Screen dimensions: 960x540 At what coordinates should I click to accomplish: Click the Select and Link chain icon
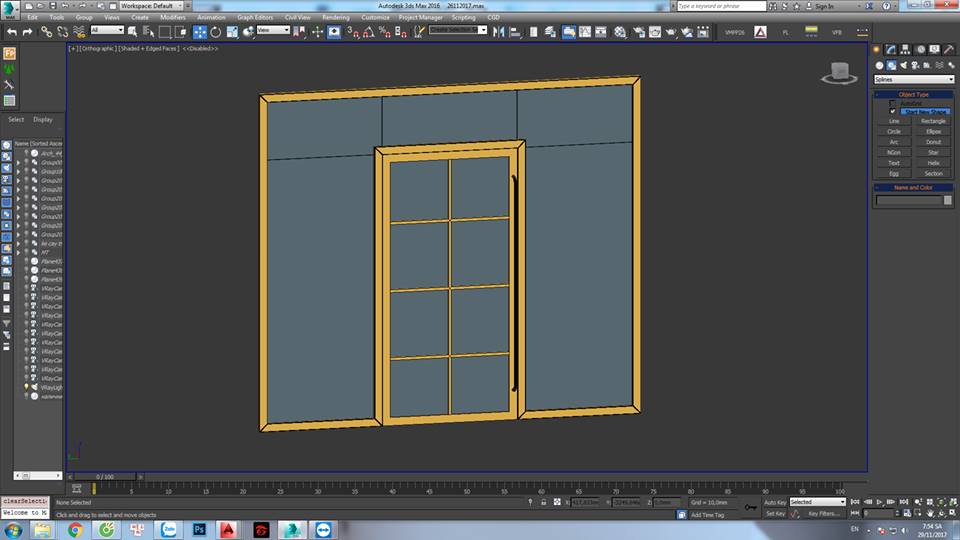click(x=47, y=32)
